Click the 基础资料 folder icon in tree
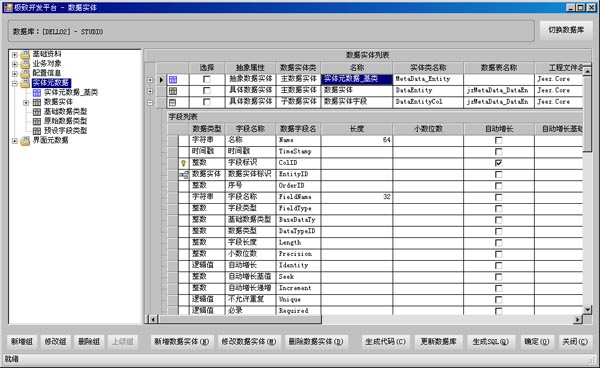The width and height of the screenshot is (600, 368). tap(25, 54)
